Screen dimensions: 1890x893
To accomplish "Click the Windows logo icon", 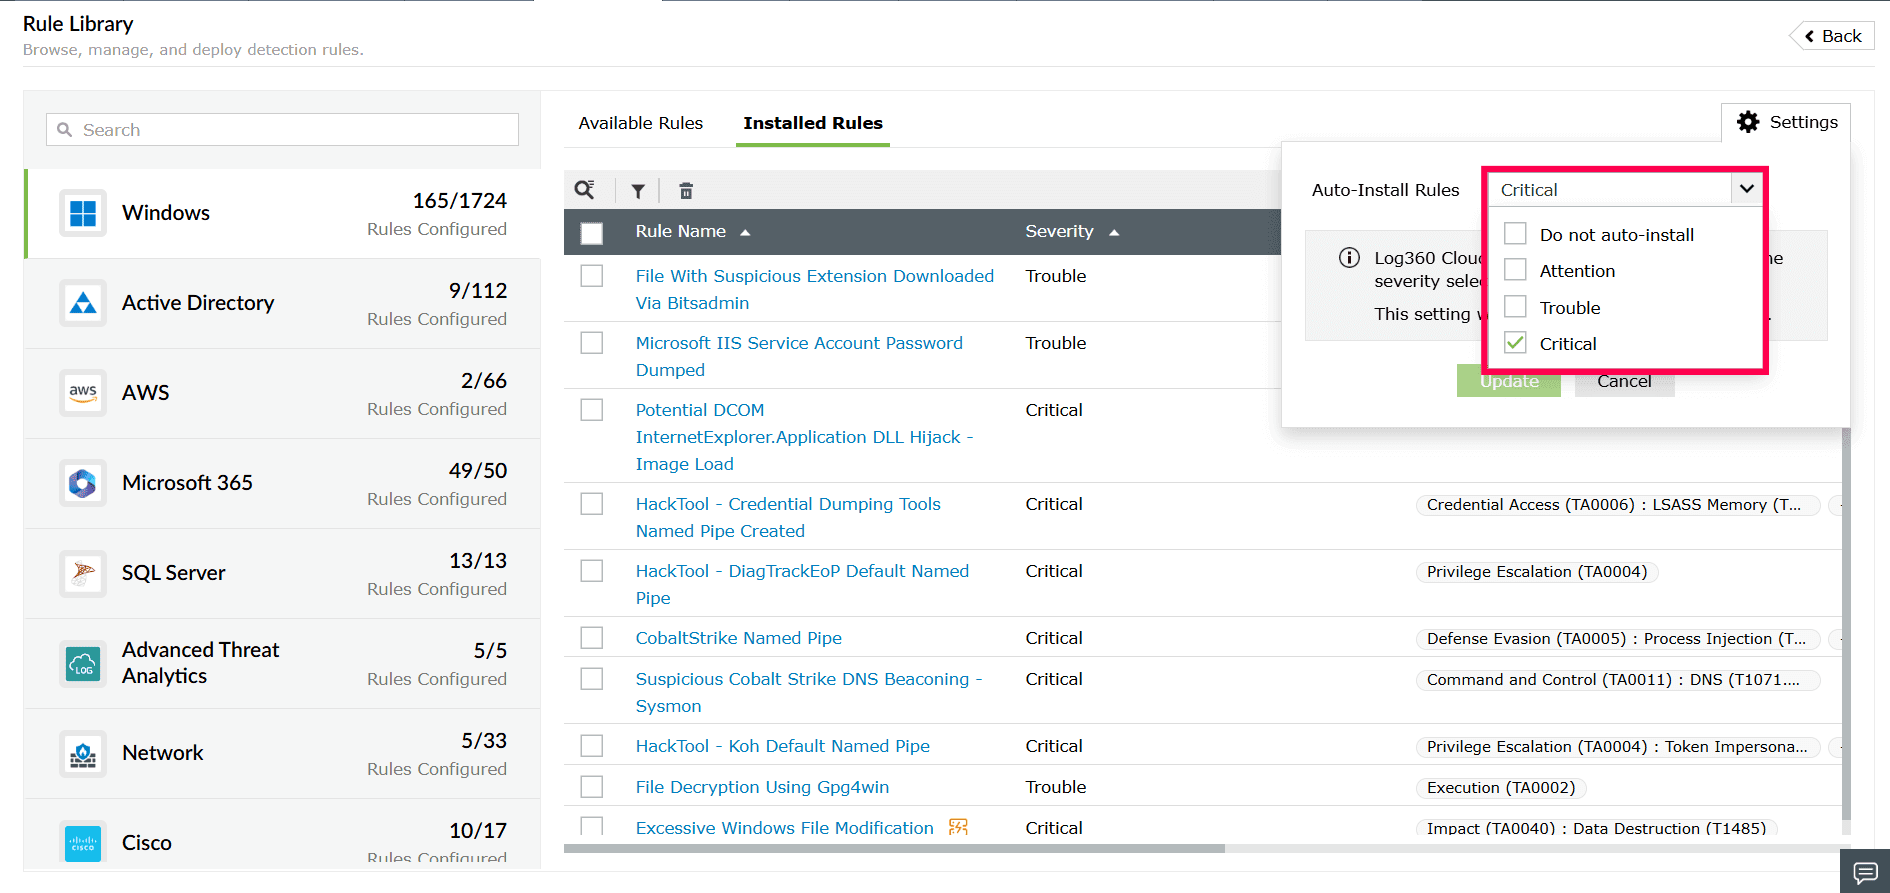I will coord(83,213).
